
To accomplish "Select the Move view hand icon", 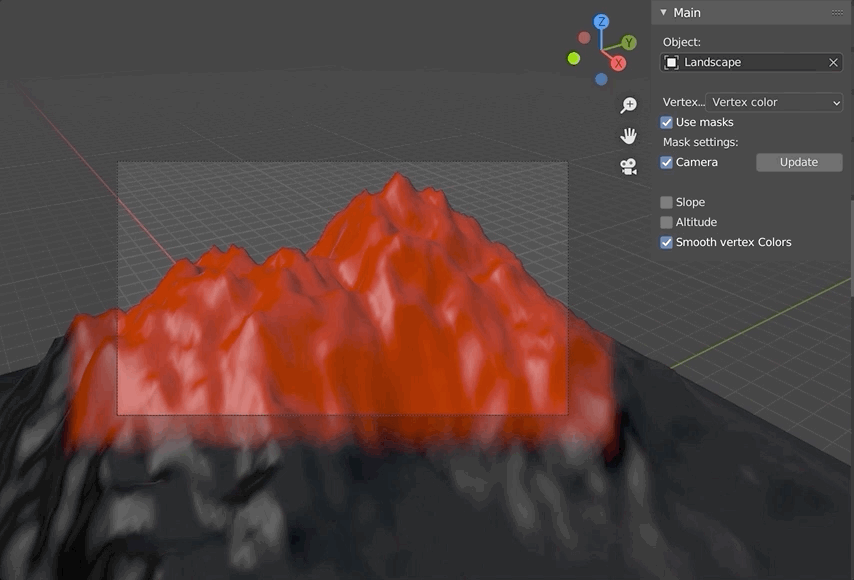I will (x=629, y=135).
